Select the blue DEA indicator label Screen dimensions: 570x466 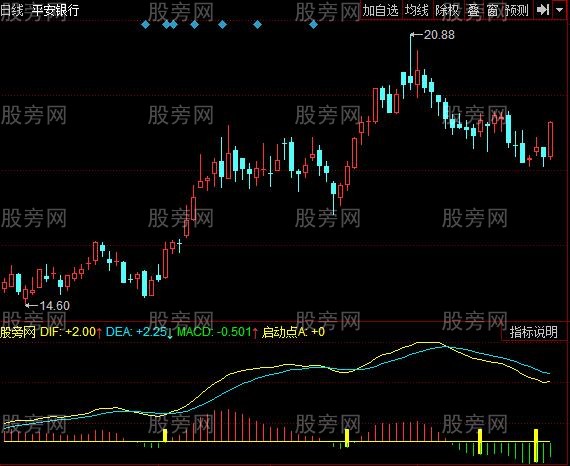click(x=136, y=332)
